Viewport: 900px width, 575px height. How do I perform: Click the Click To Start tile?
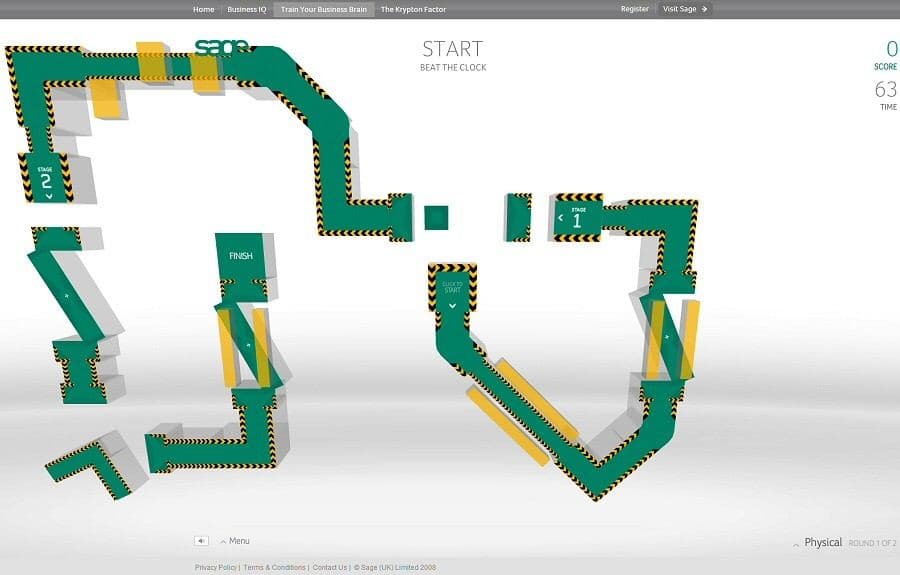coord(452,288)
